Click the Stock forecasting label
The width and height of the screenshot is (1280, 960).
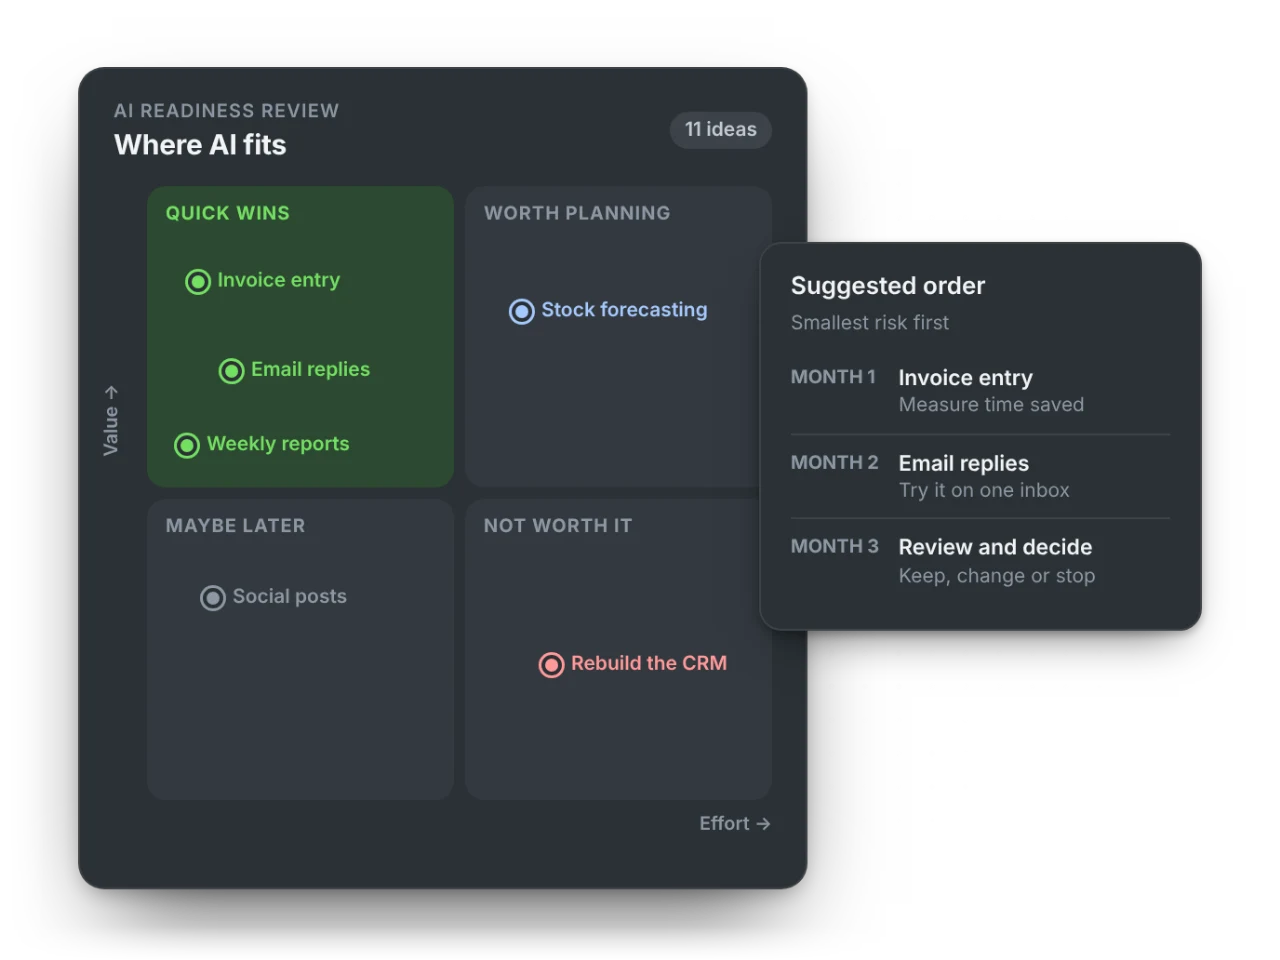tap(624, 310)
